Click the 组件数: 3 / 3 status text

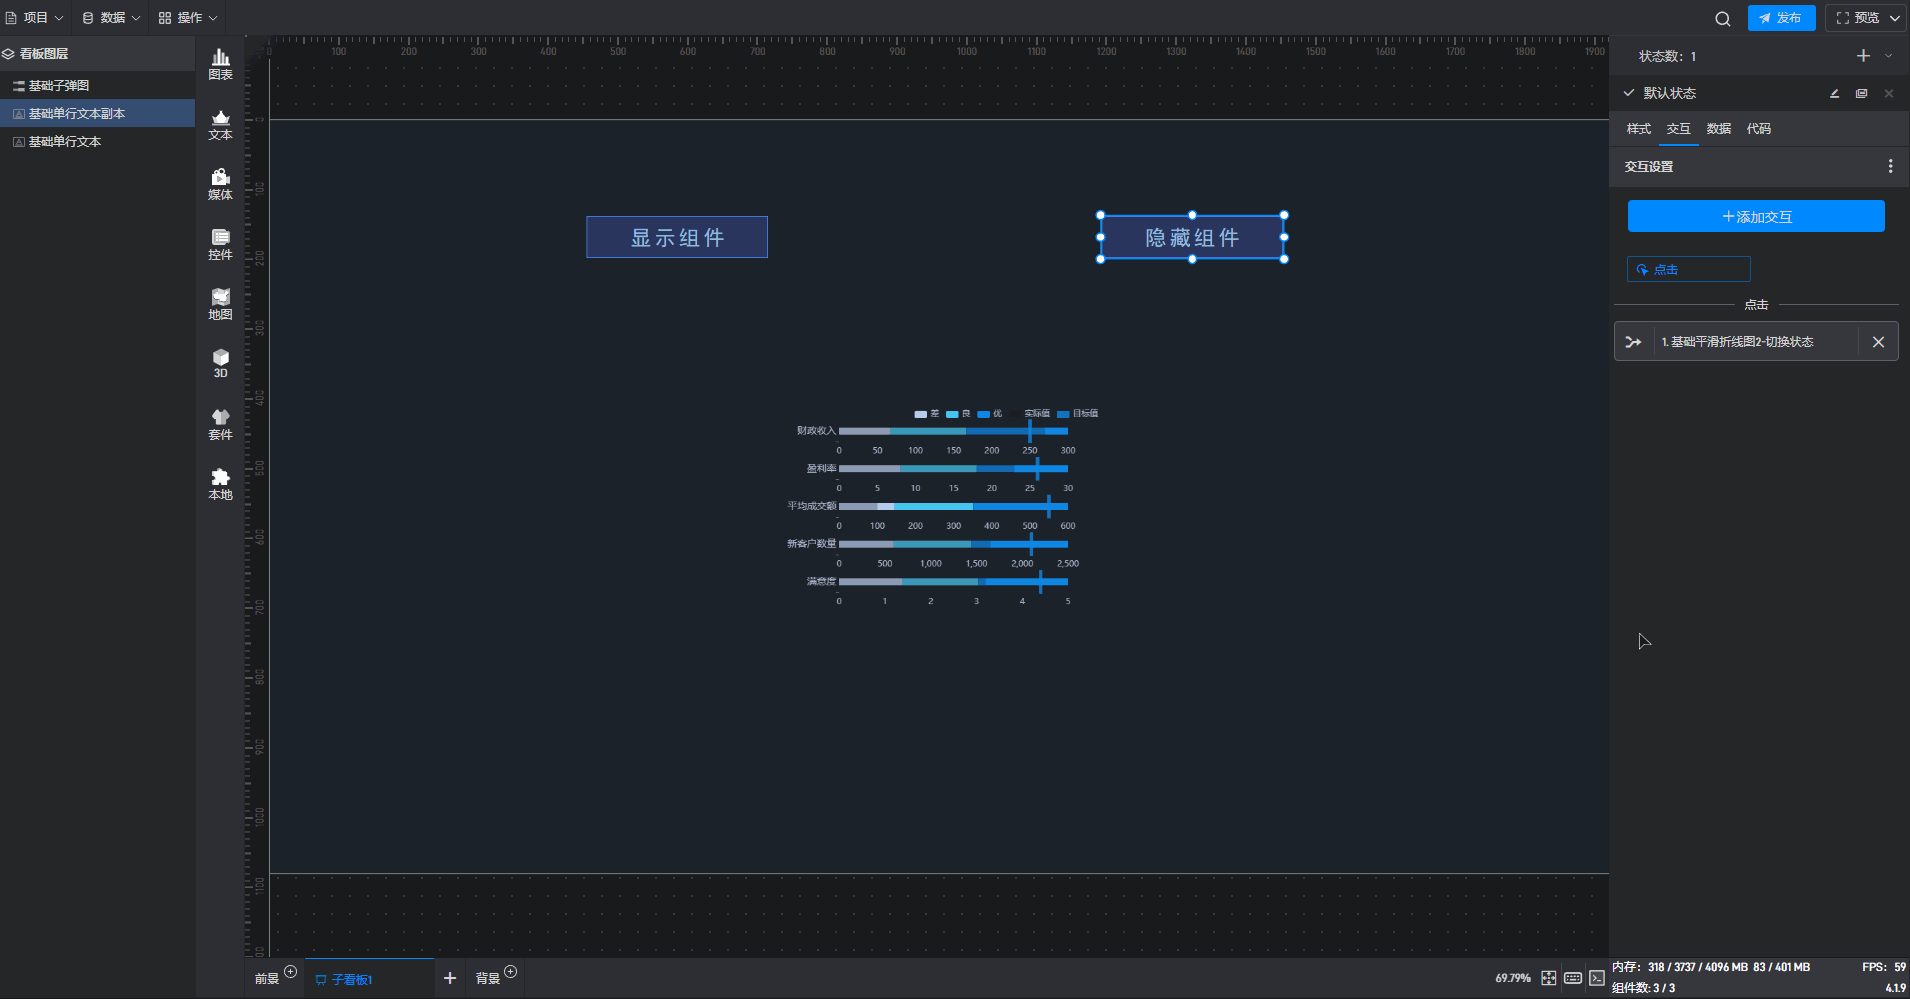point(1643,988)
